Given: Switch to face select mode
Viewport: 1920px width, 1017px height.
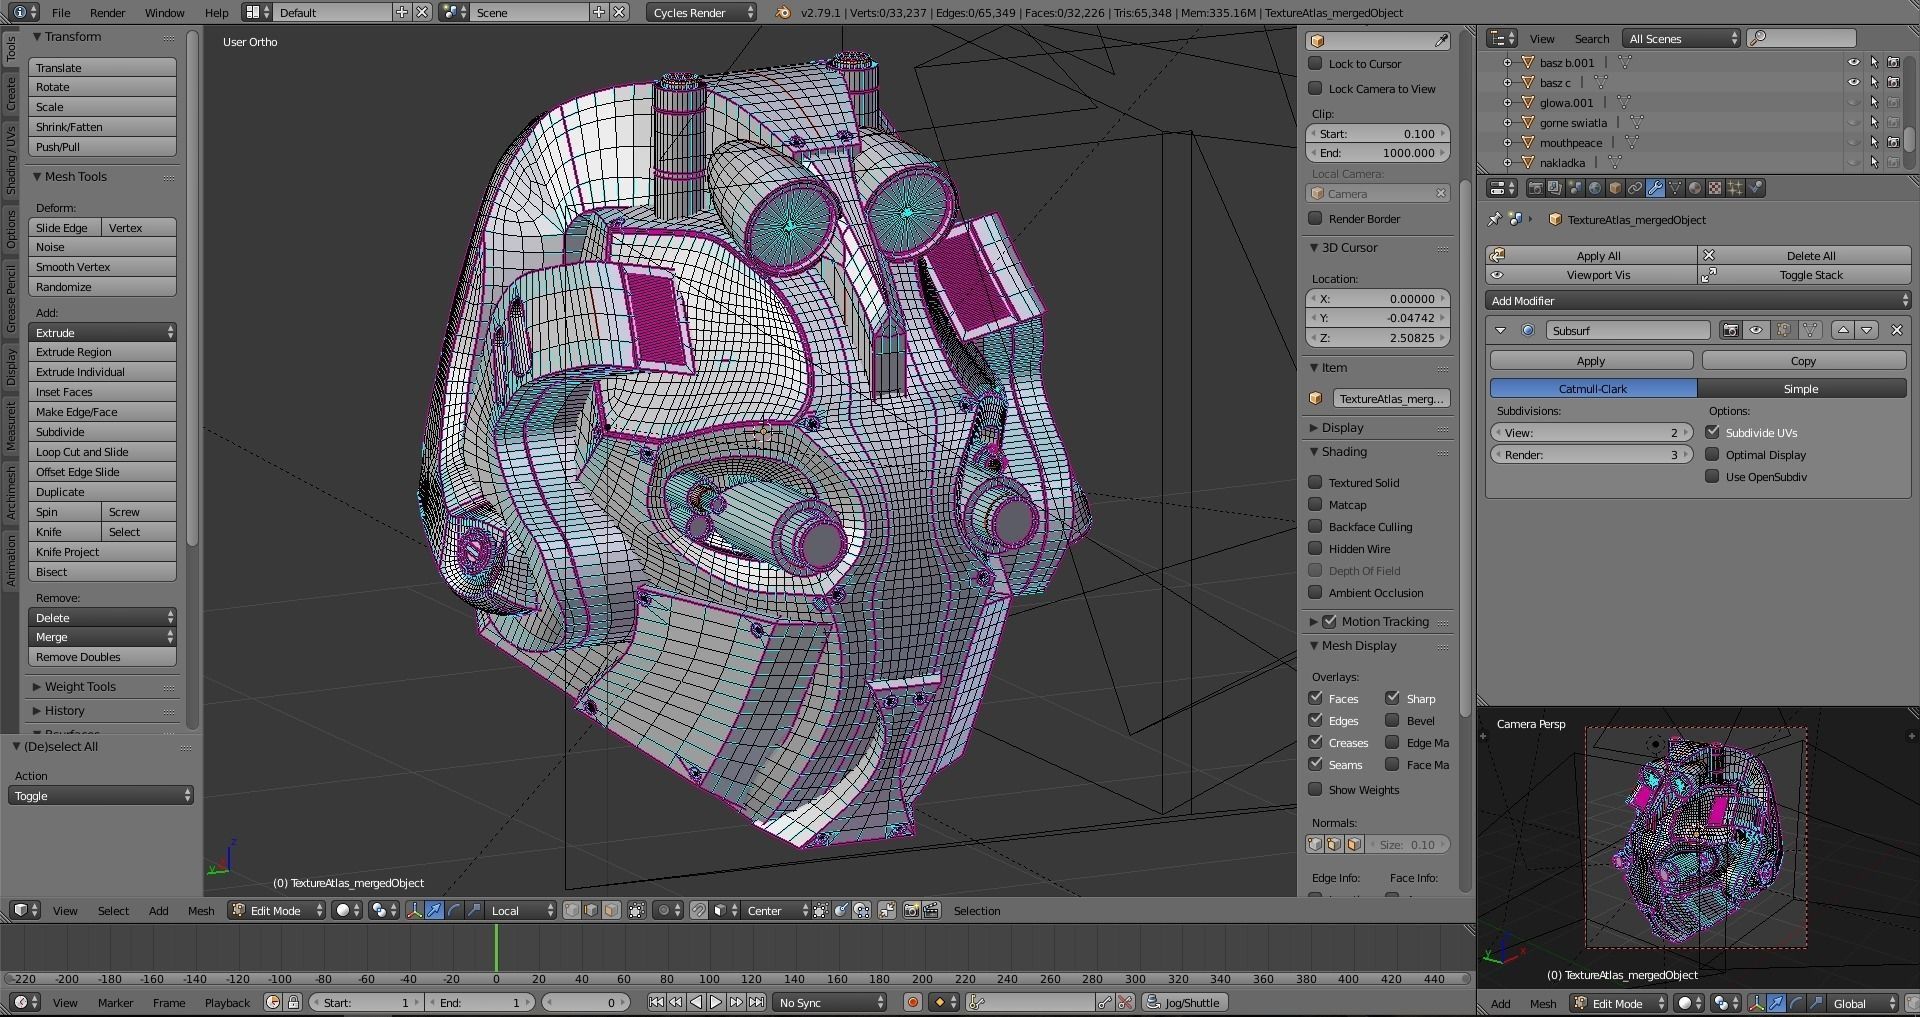Looking at the screenshot, I should pos(611,910).
